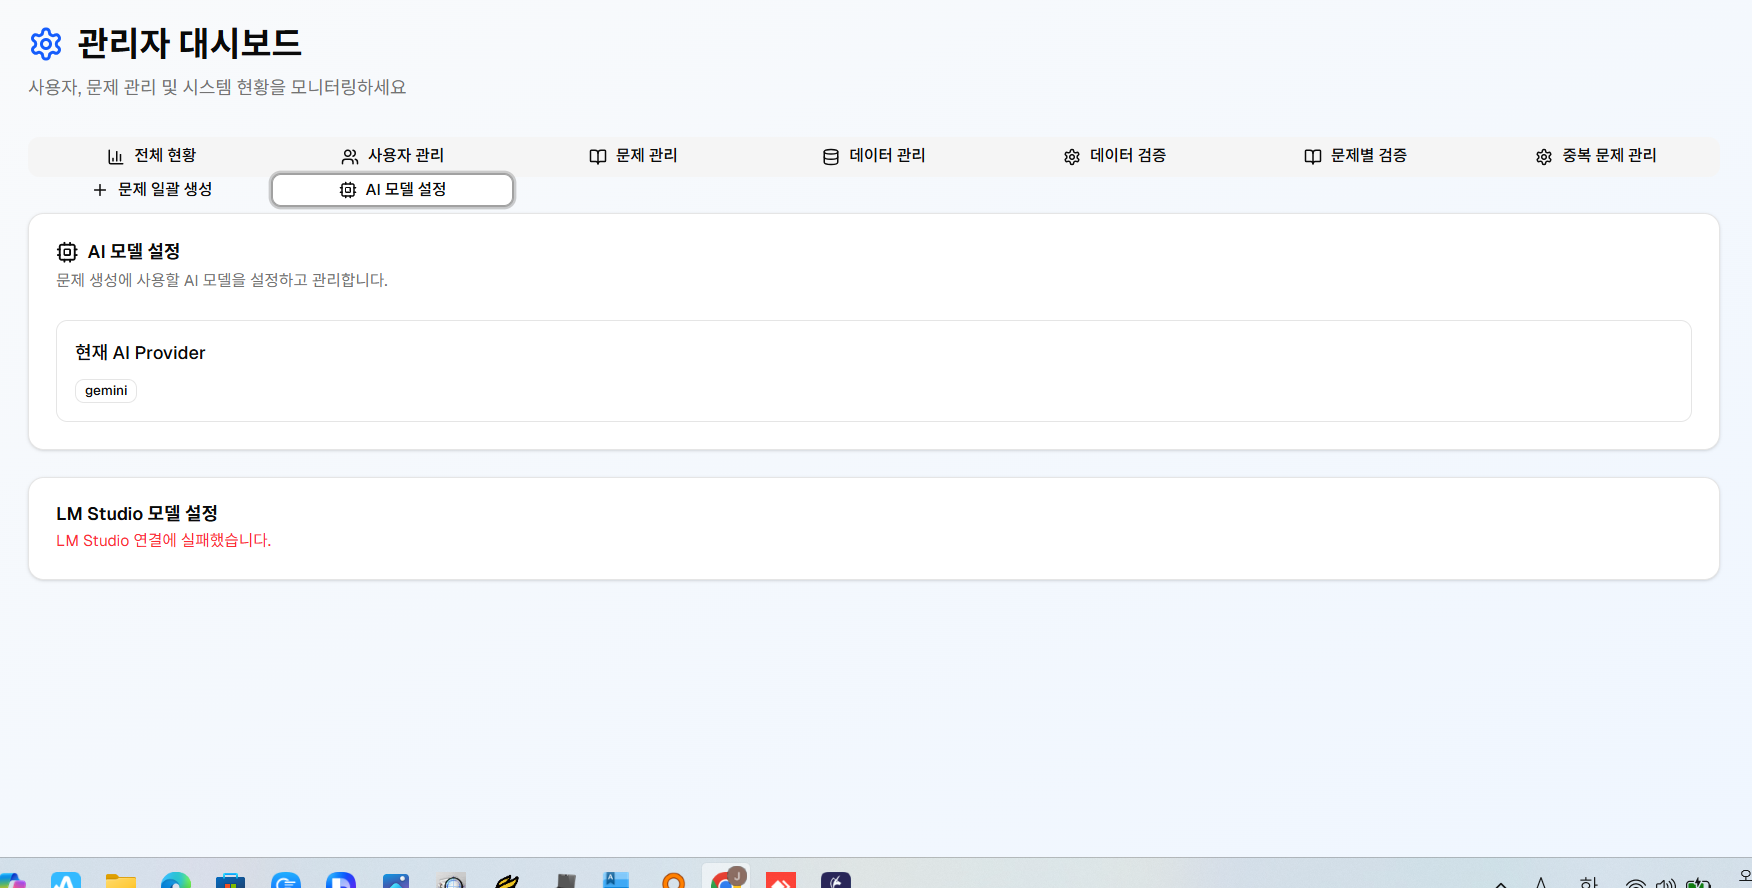
Task: Open File Explorer from the taskbar
Action: pos(121,881)
